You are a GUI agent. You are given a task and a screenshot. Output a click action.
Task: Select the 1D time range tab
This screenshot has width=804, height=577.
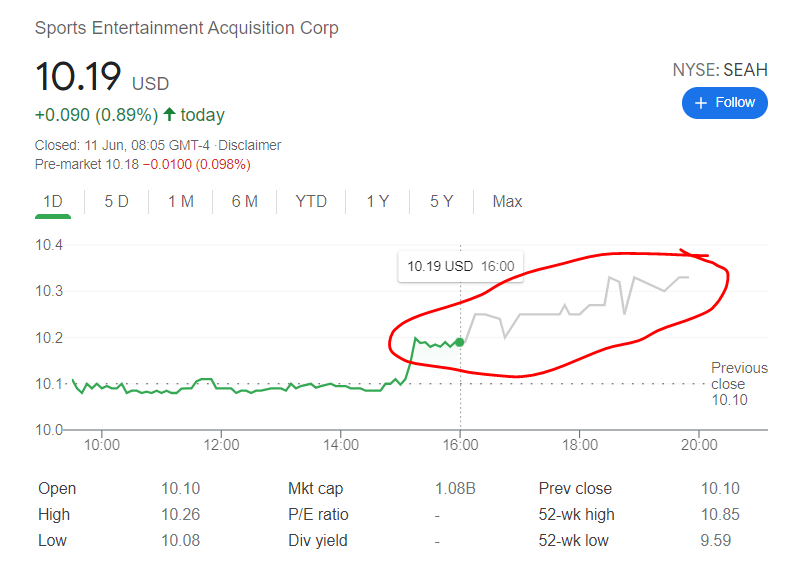(53, 202)
